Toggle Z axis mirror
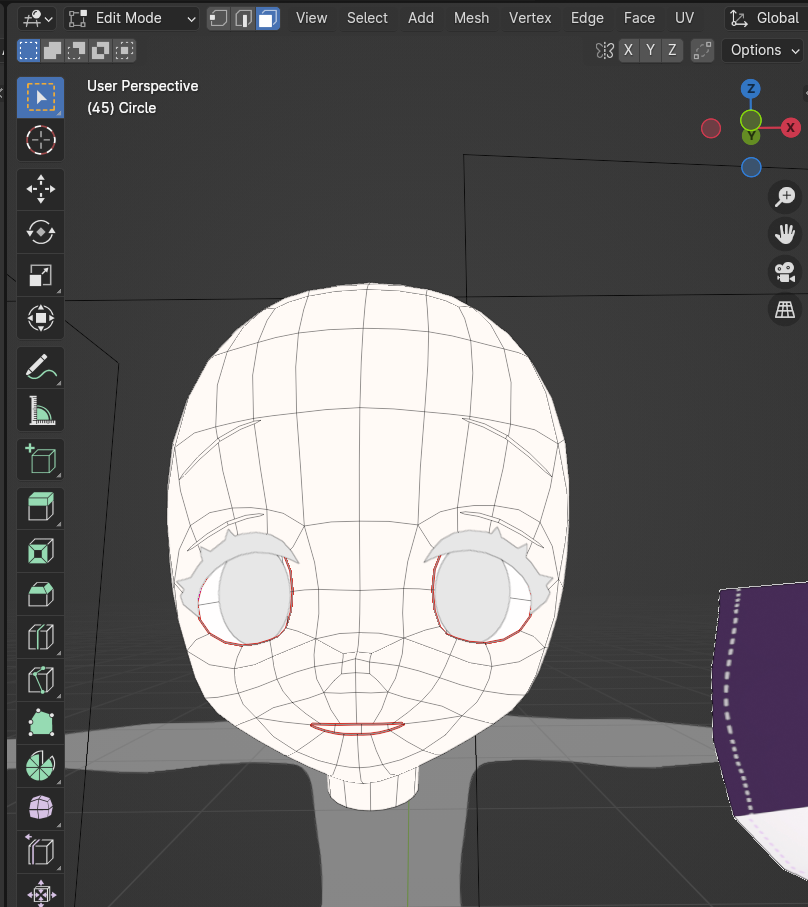 coord(672,50)
